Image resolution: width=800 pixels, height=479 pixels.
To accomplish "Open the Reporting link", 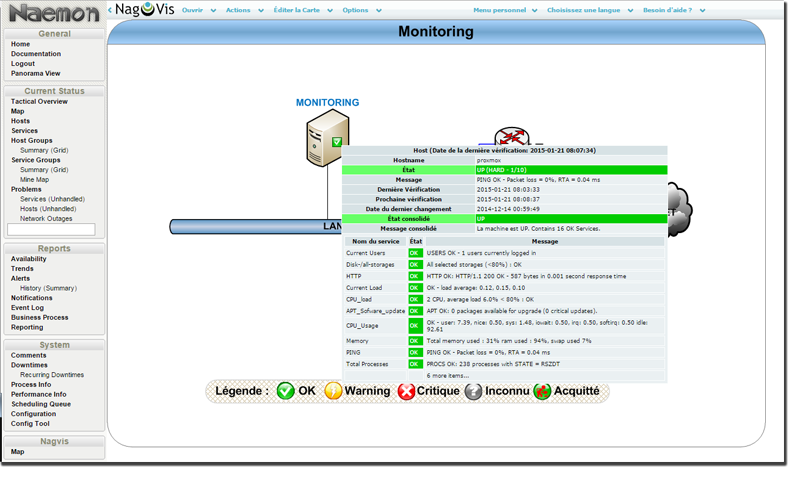I will [27, 327].
